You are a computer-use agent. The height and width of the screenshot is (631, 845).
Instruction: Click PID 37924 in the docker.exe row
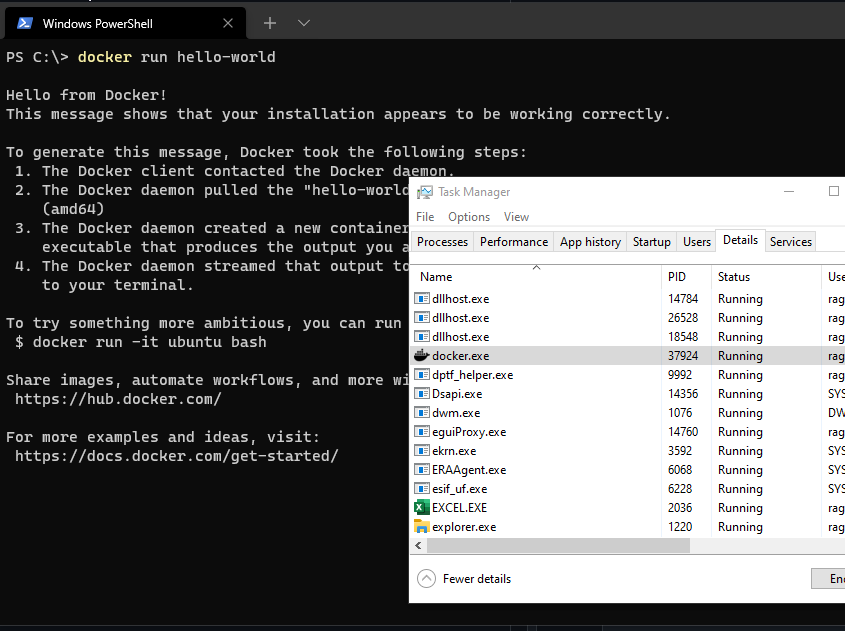click(683, 356)
